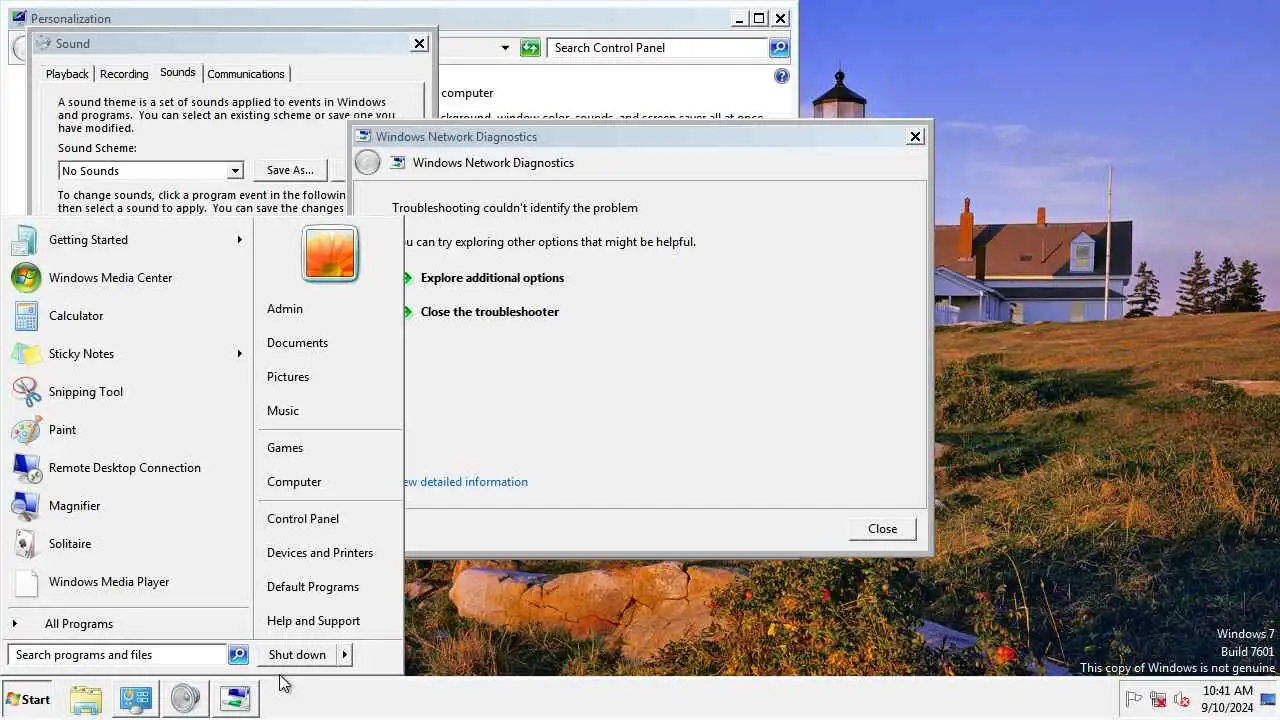Viewport: 1280px width, 720px height.
Task: Open Help and Support
Action: coord(313,621)
